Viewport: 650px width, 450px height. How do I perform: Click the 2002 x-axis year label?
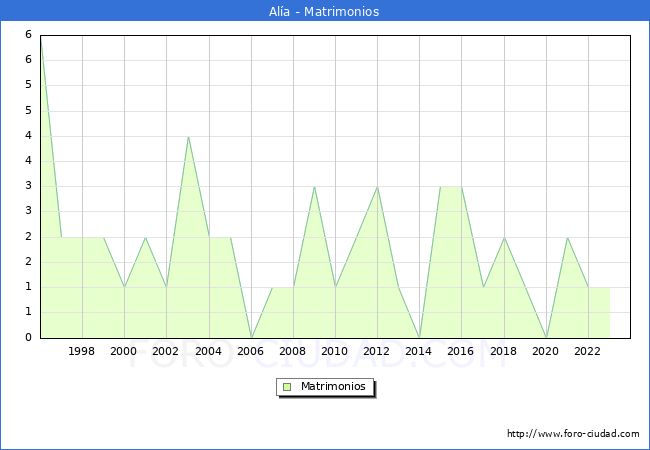(166, 351)
